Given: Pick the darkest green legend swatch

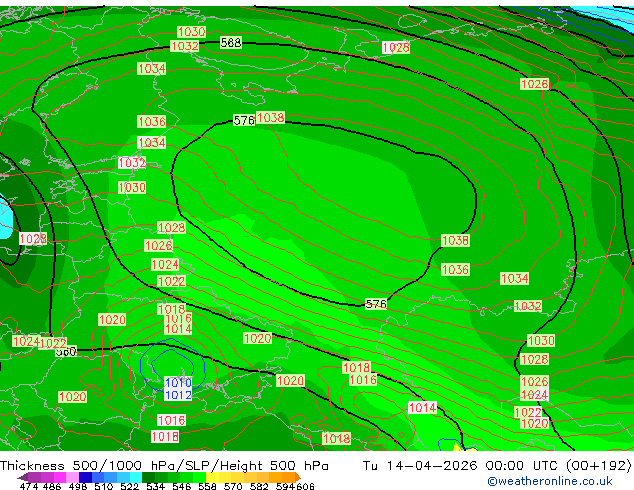Looking at the screenshot, I should [x=148, y=477].
